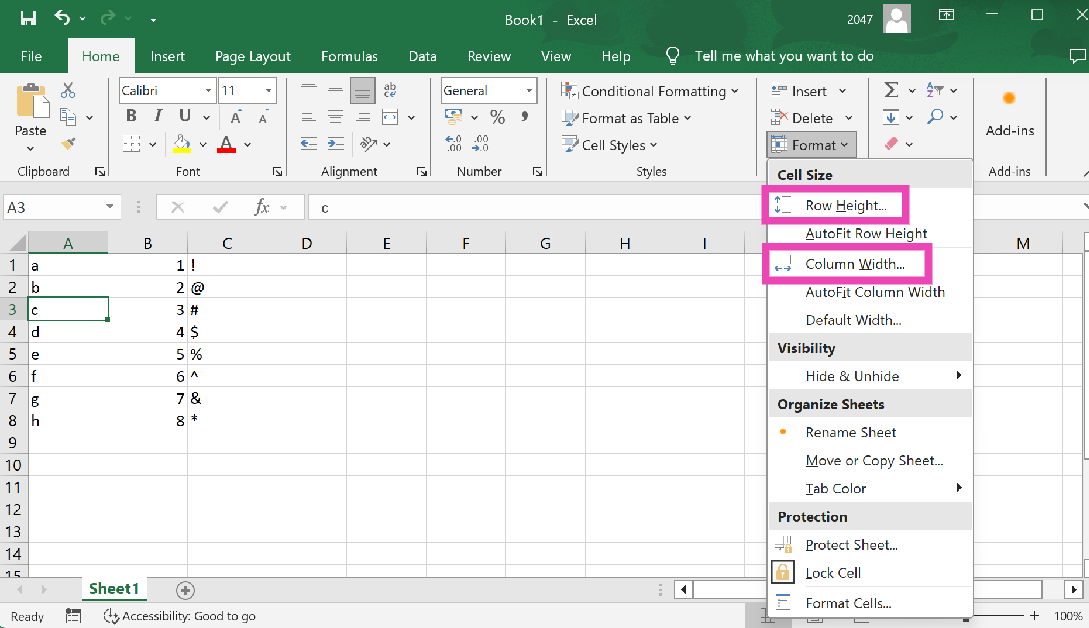Click the Percent Style icon

coord(497,118)
